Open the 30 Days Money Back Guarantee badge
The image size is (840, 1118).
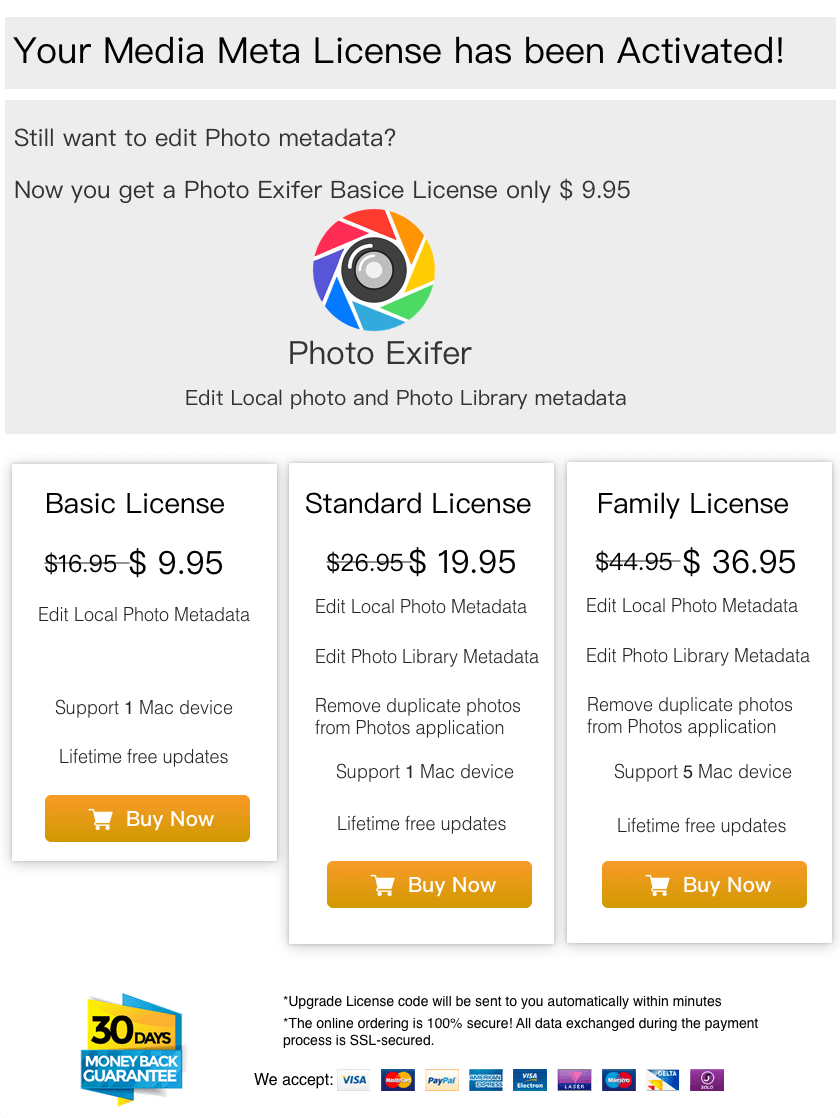[x=133, y=1048]
